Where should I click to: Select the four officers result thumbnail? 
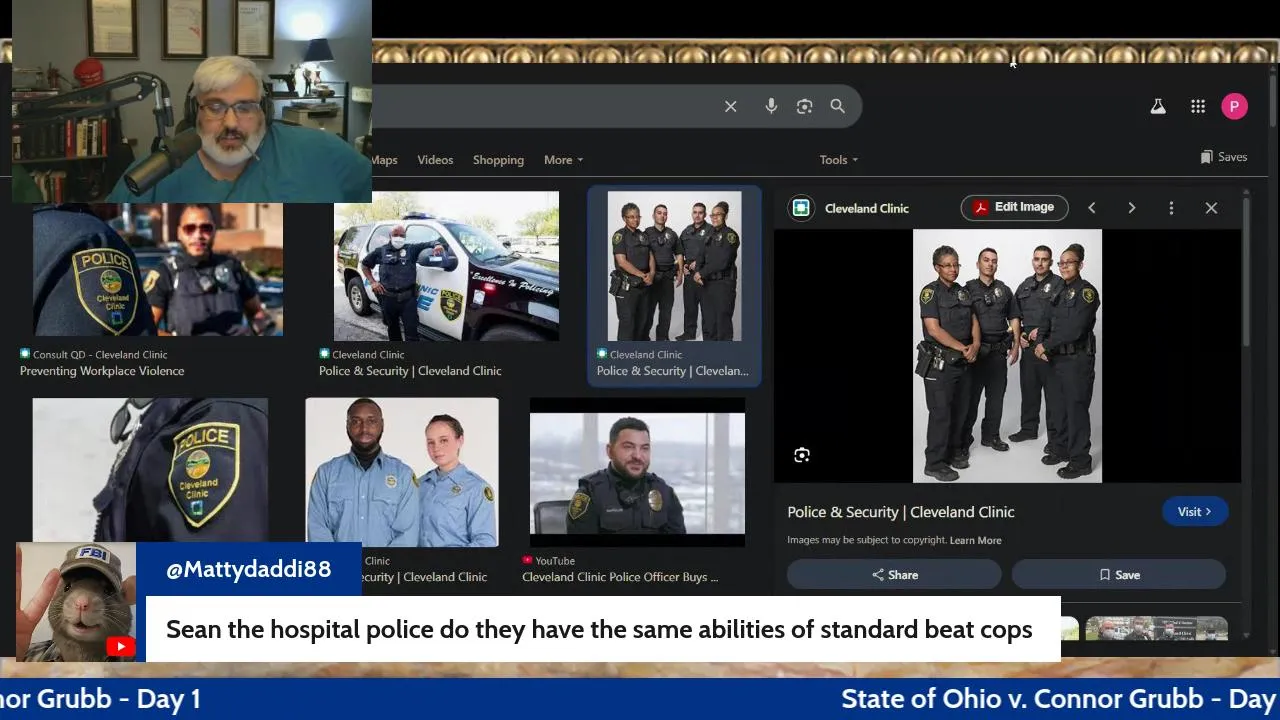pos(675,266)
